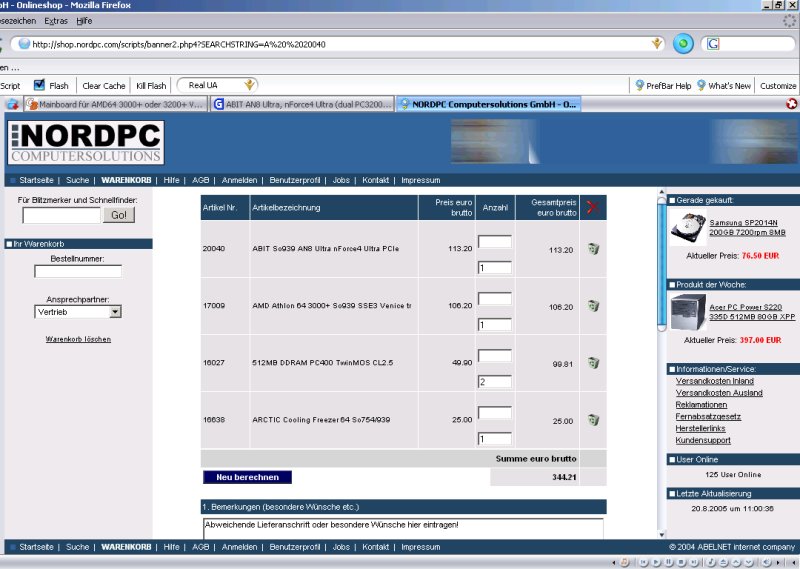Toggle the Flash checkbox in PrefBar

tap(39, 85)
